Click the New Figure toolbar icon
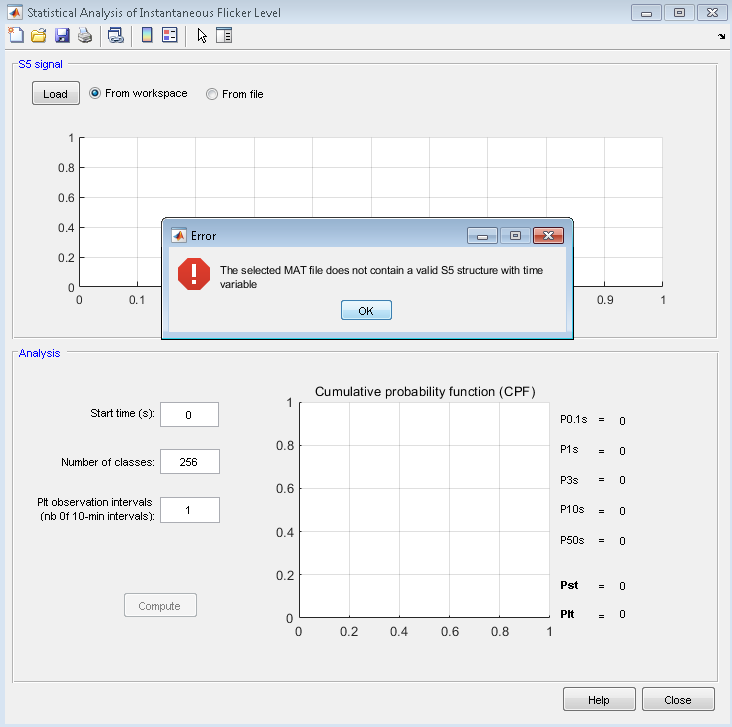 pyautogui.click(x=15, y=36)
